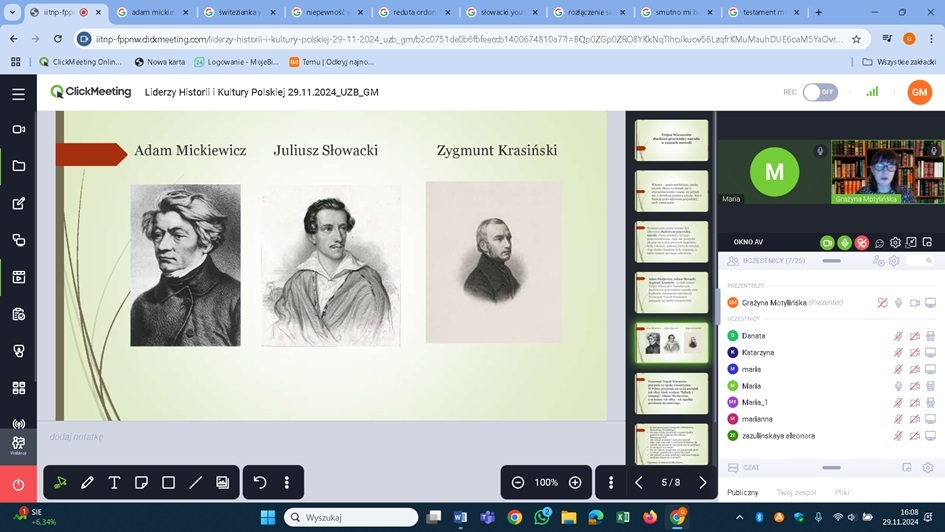Image resolution: width=945 pixels, height=532 pixels.
Task: Open the Windows Start menu
Action: (x=268, y=517)
